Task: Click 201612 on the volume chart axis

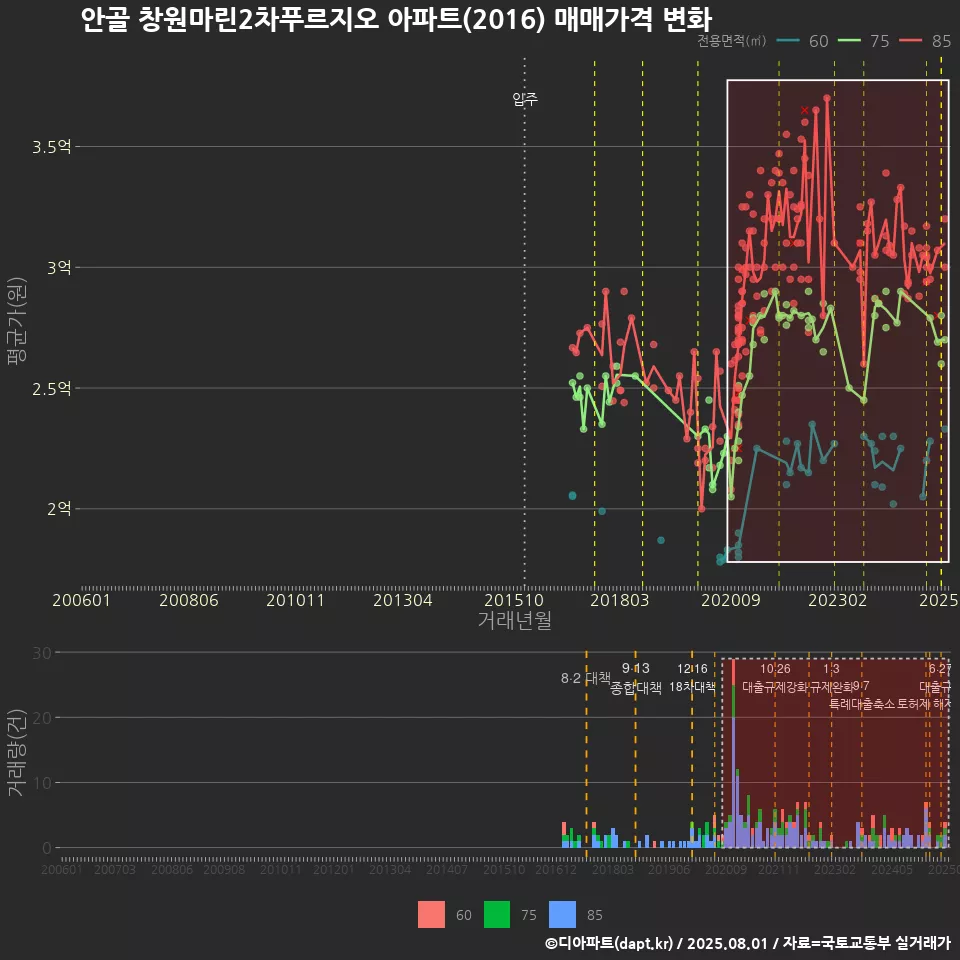Action: (x=556, y=869)
